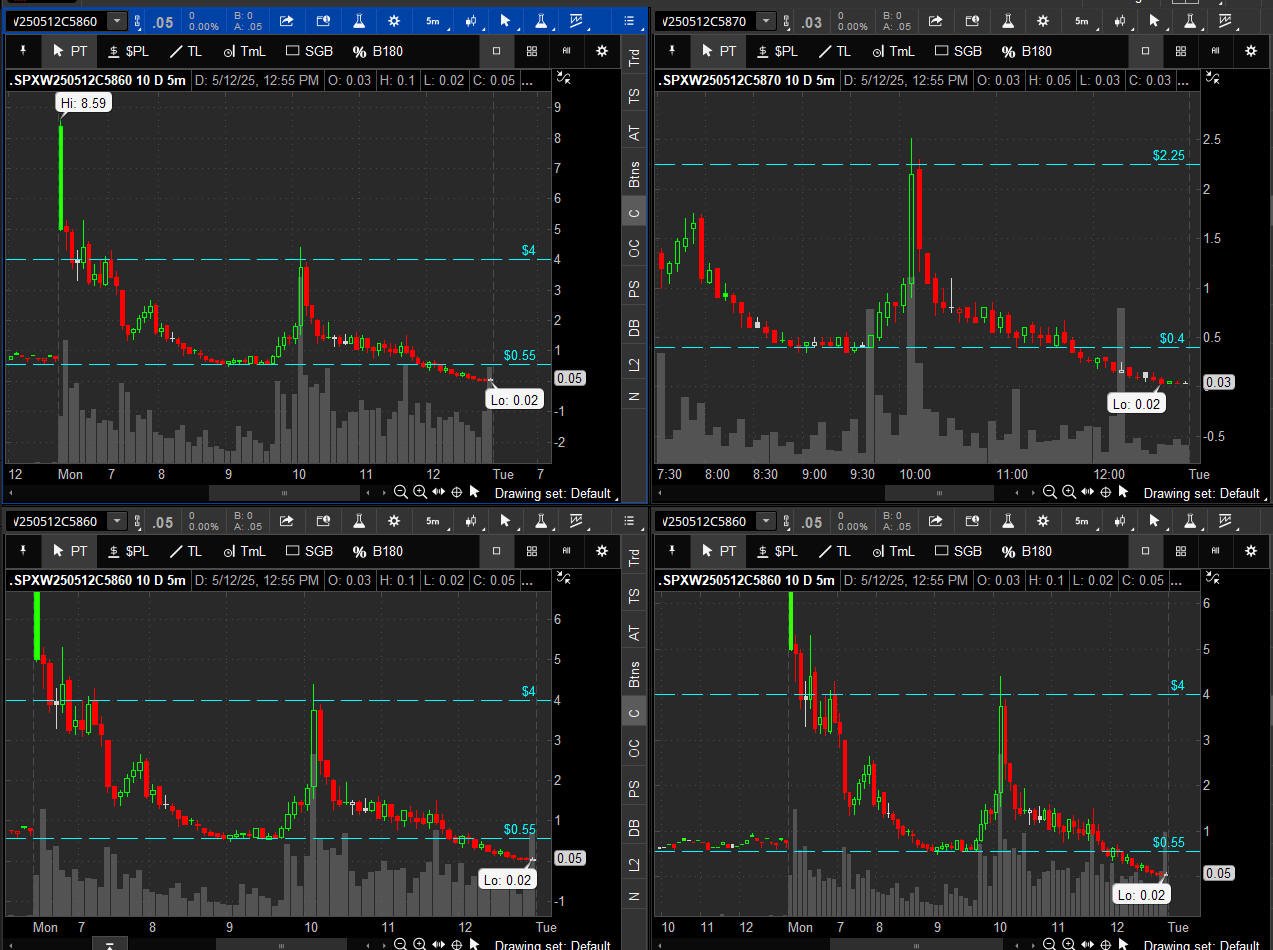This screenshot has height=950, width=1273.
Task: Click TmL tool button in top-left chart
Action: coord(244,50)
